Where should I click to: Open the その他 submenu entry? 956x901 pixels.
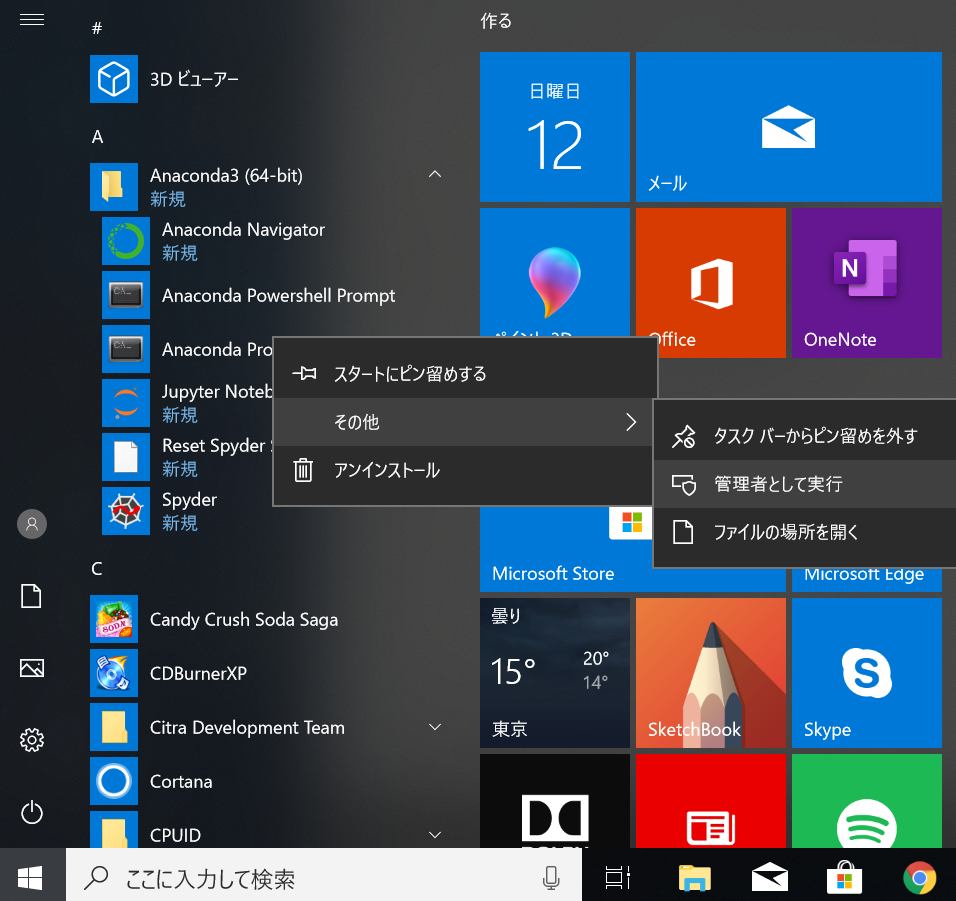465,422
